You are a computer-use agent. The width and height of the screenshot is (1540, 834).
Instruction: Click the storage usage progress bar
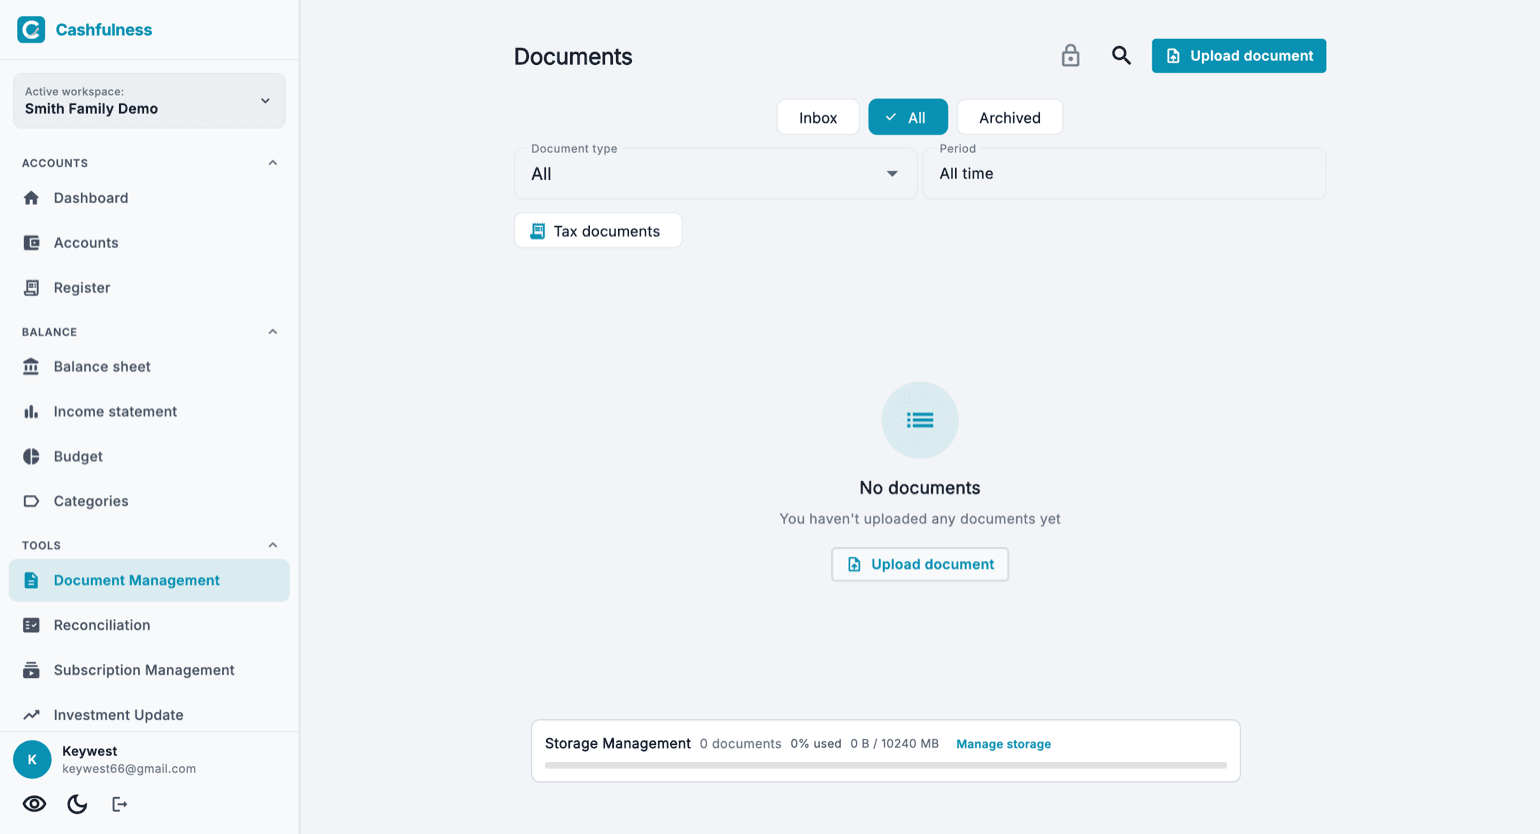click(x=886, y=765)
